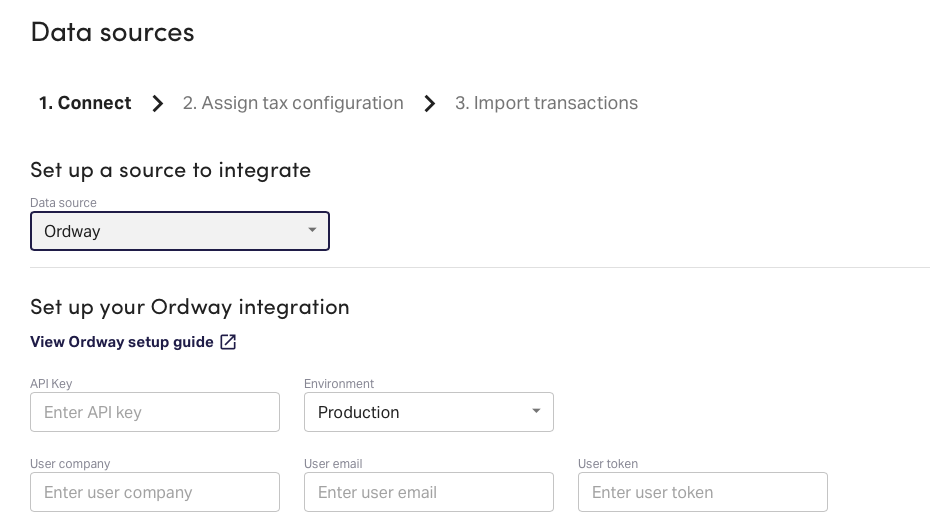Go to step 3. Import transactions

point(546,103)
